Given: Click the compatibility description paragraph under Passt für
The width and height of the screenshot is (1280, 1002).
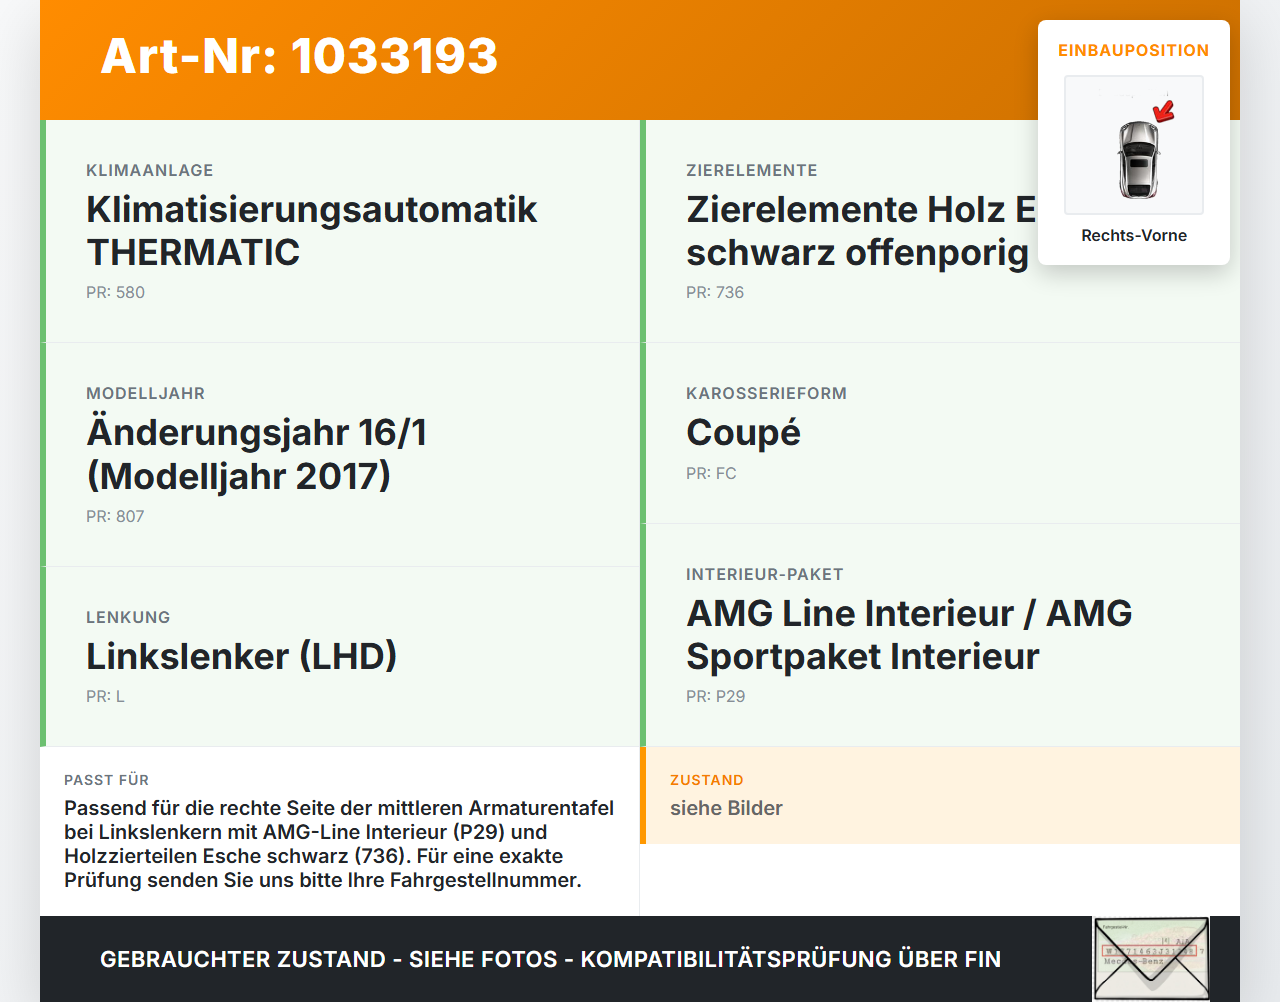Looking at the screenshot, I should tap(339, 844).
